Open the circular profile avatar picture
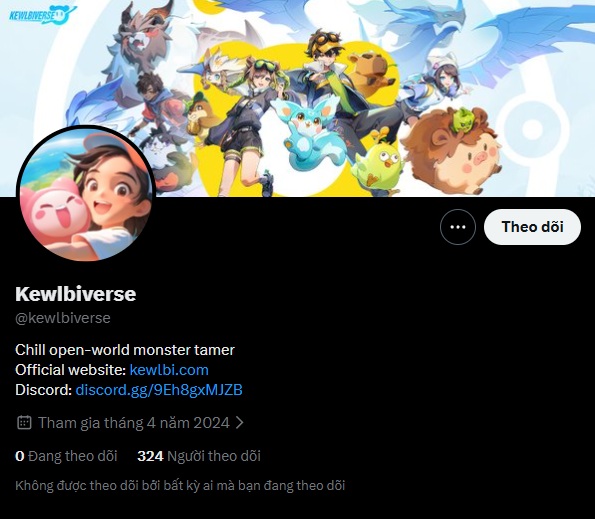 86,194
